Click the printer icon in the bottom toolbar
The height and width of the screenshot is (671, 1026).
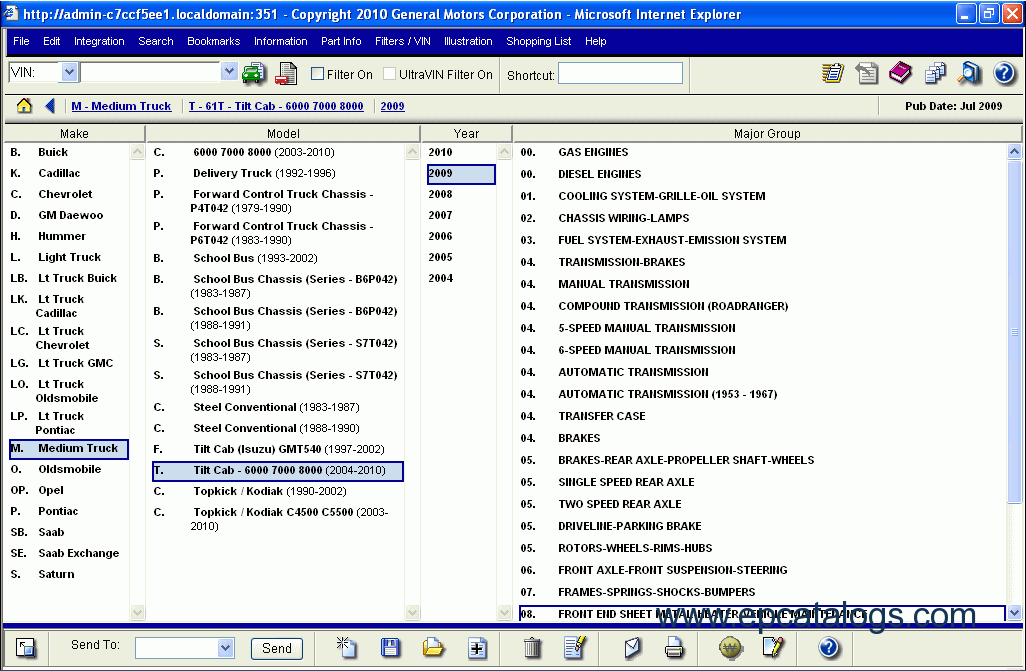click(675, 648)
